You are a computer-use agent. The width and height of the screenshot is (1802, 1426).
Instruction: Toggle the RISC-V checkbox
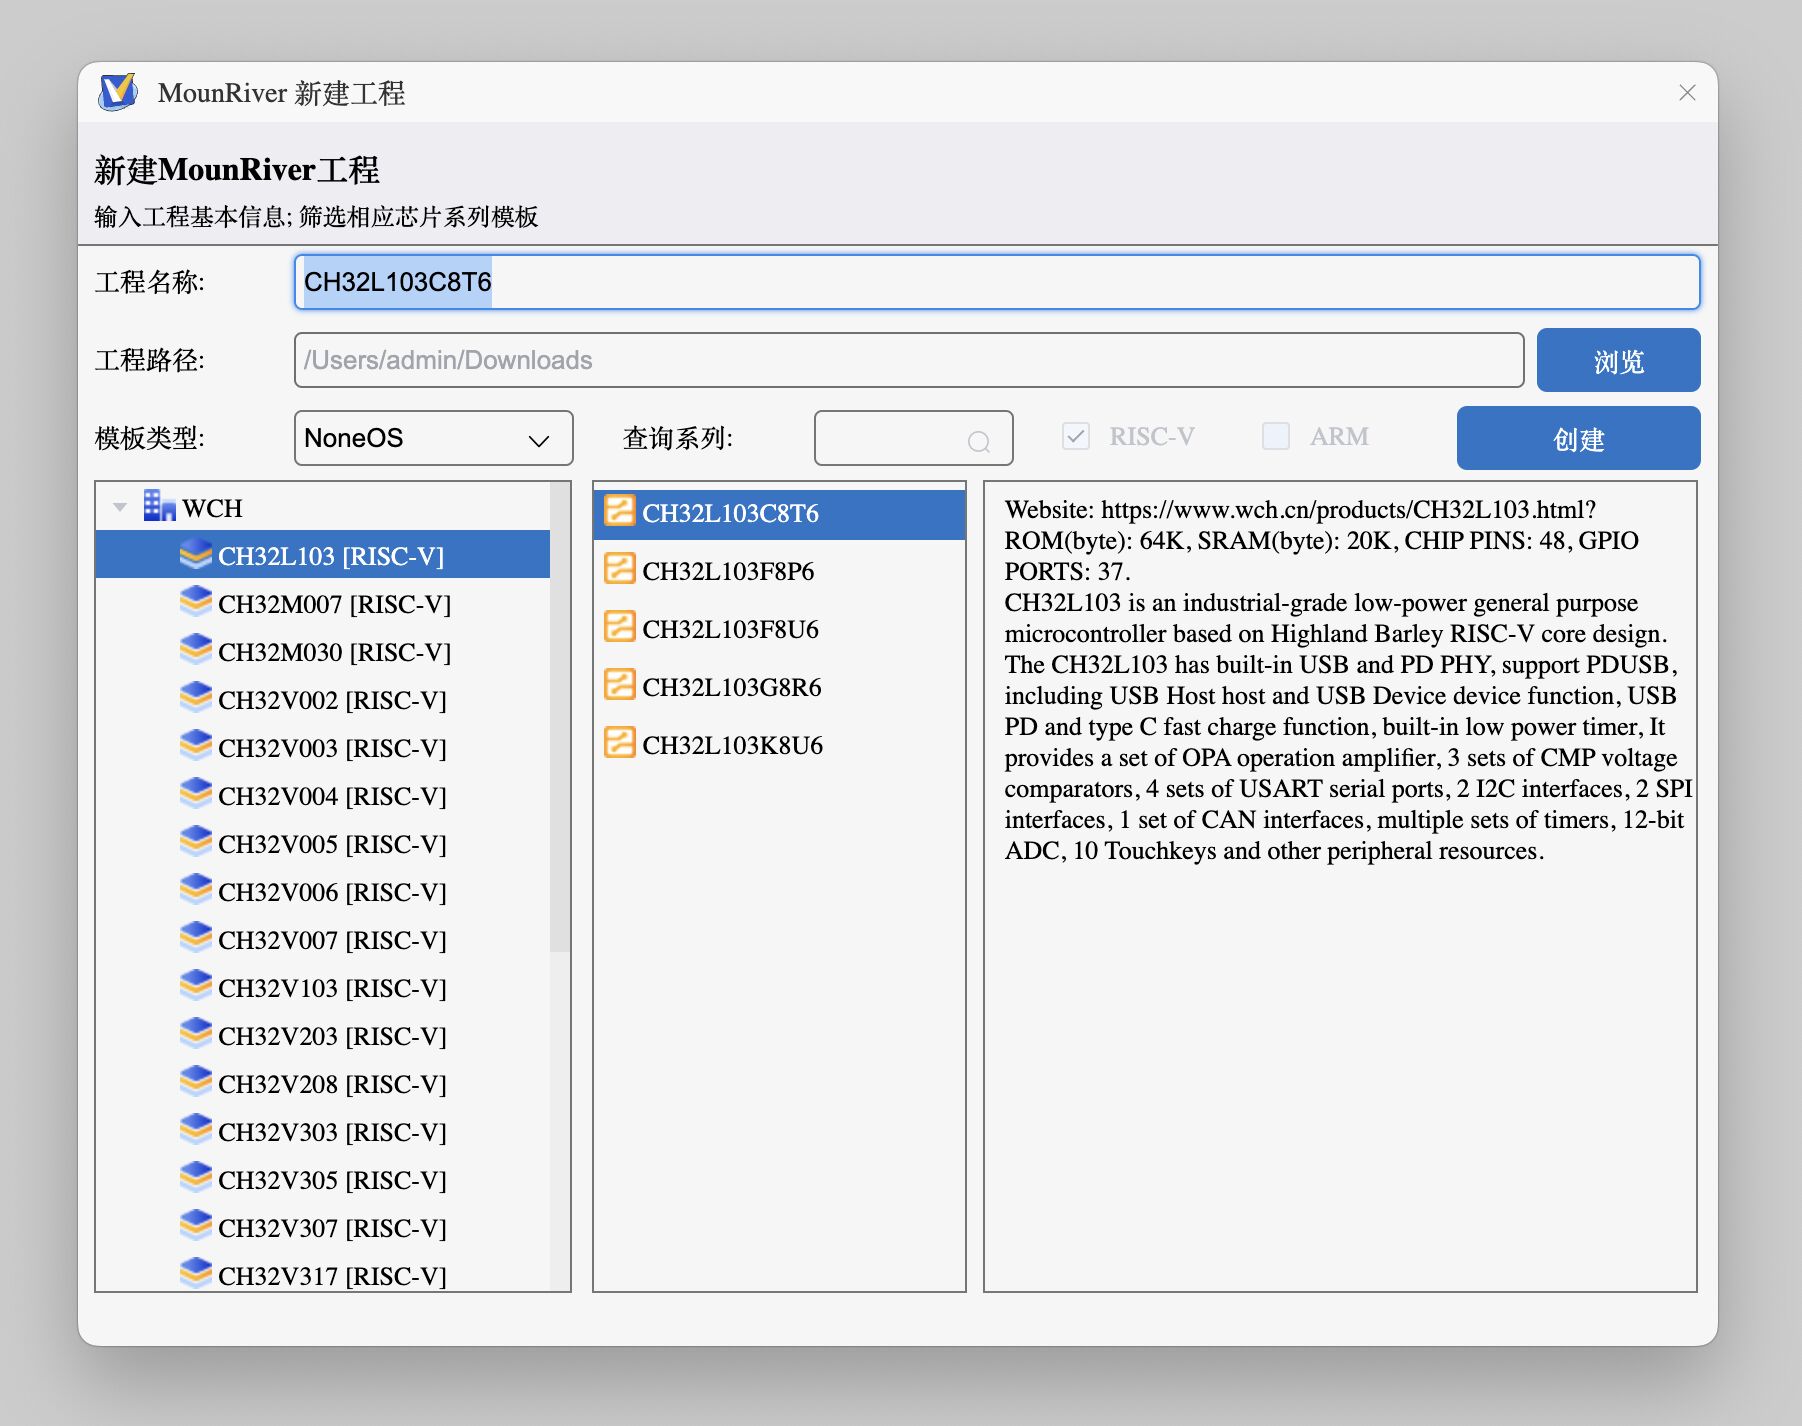[x=1075, y=436]
